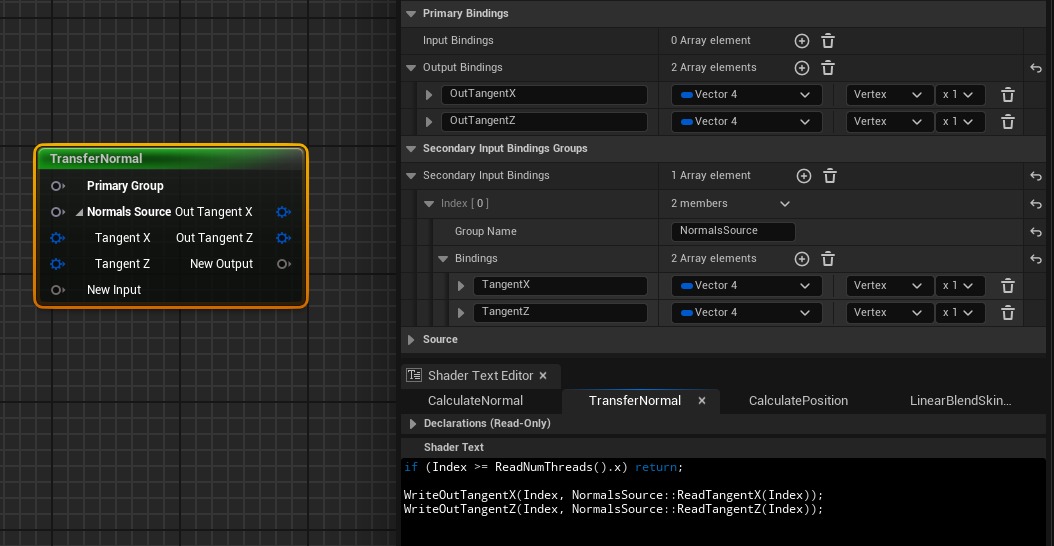The width and height of the screenshot is (1054, 546).
Task: Delete all Output Bindings with trash icon
Action: (x=828, y=68)
